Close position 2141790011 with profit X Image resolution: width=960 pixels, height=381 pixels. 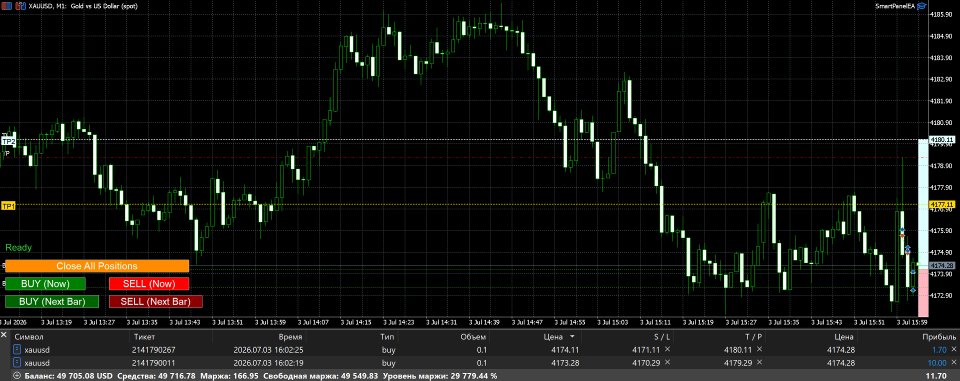[x=953, y=363]
